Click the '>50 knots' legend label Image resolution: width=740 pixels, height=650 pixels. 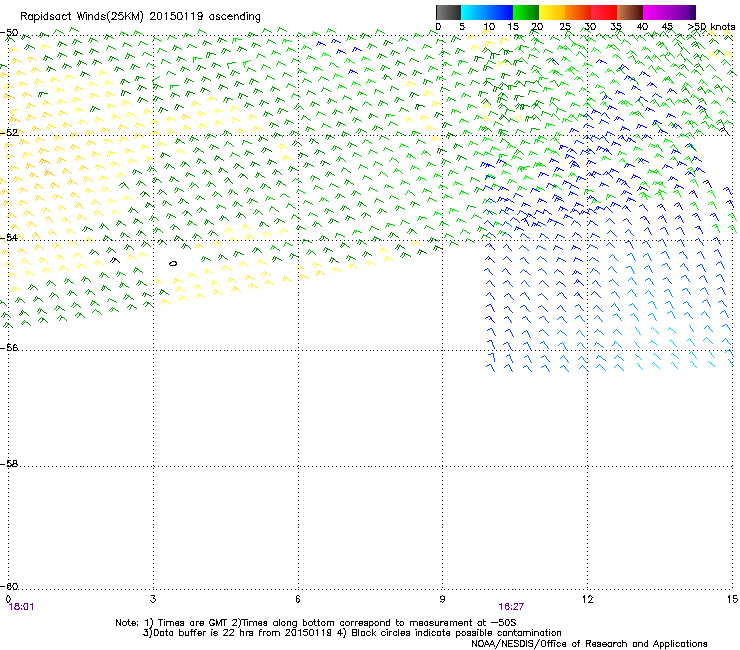(x=711, y=27)
